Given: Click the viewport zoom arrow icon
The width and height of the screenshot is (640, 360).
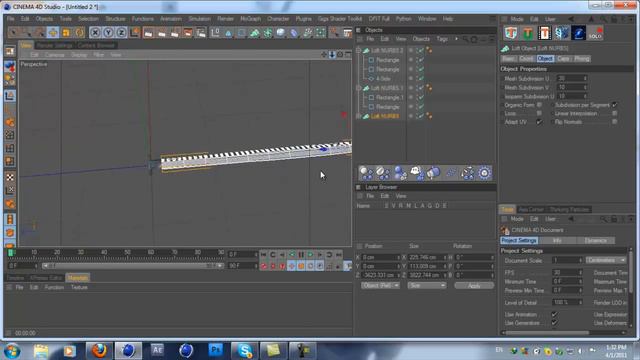Looking at the screenshot, I should pos(332,54).
